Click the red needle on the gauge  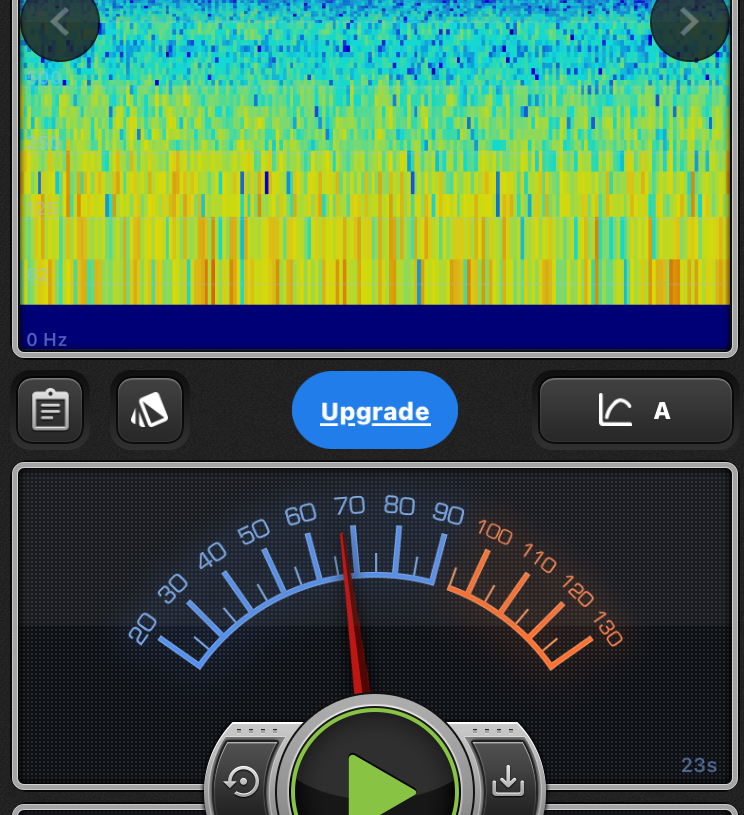pos(352,610)
